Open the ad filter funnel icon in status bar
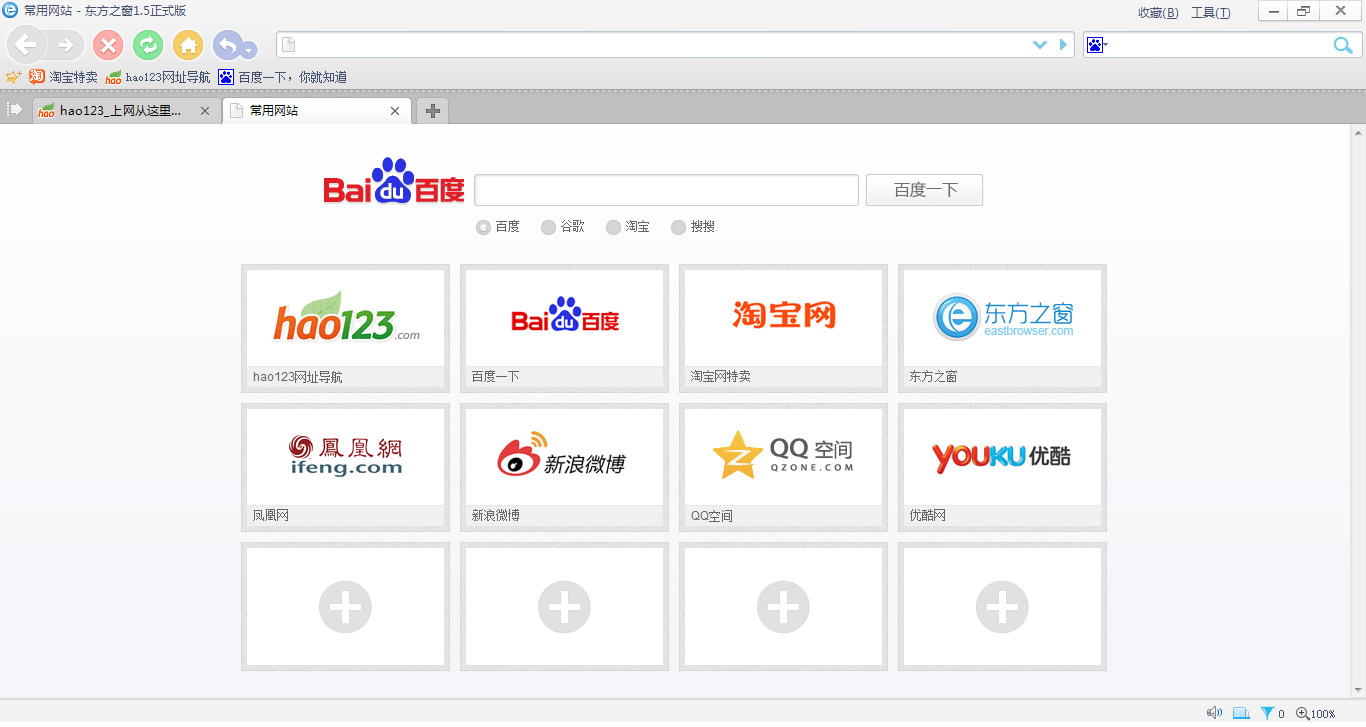 pyautogui.click(x=1267, y=713)
